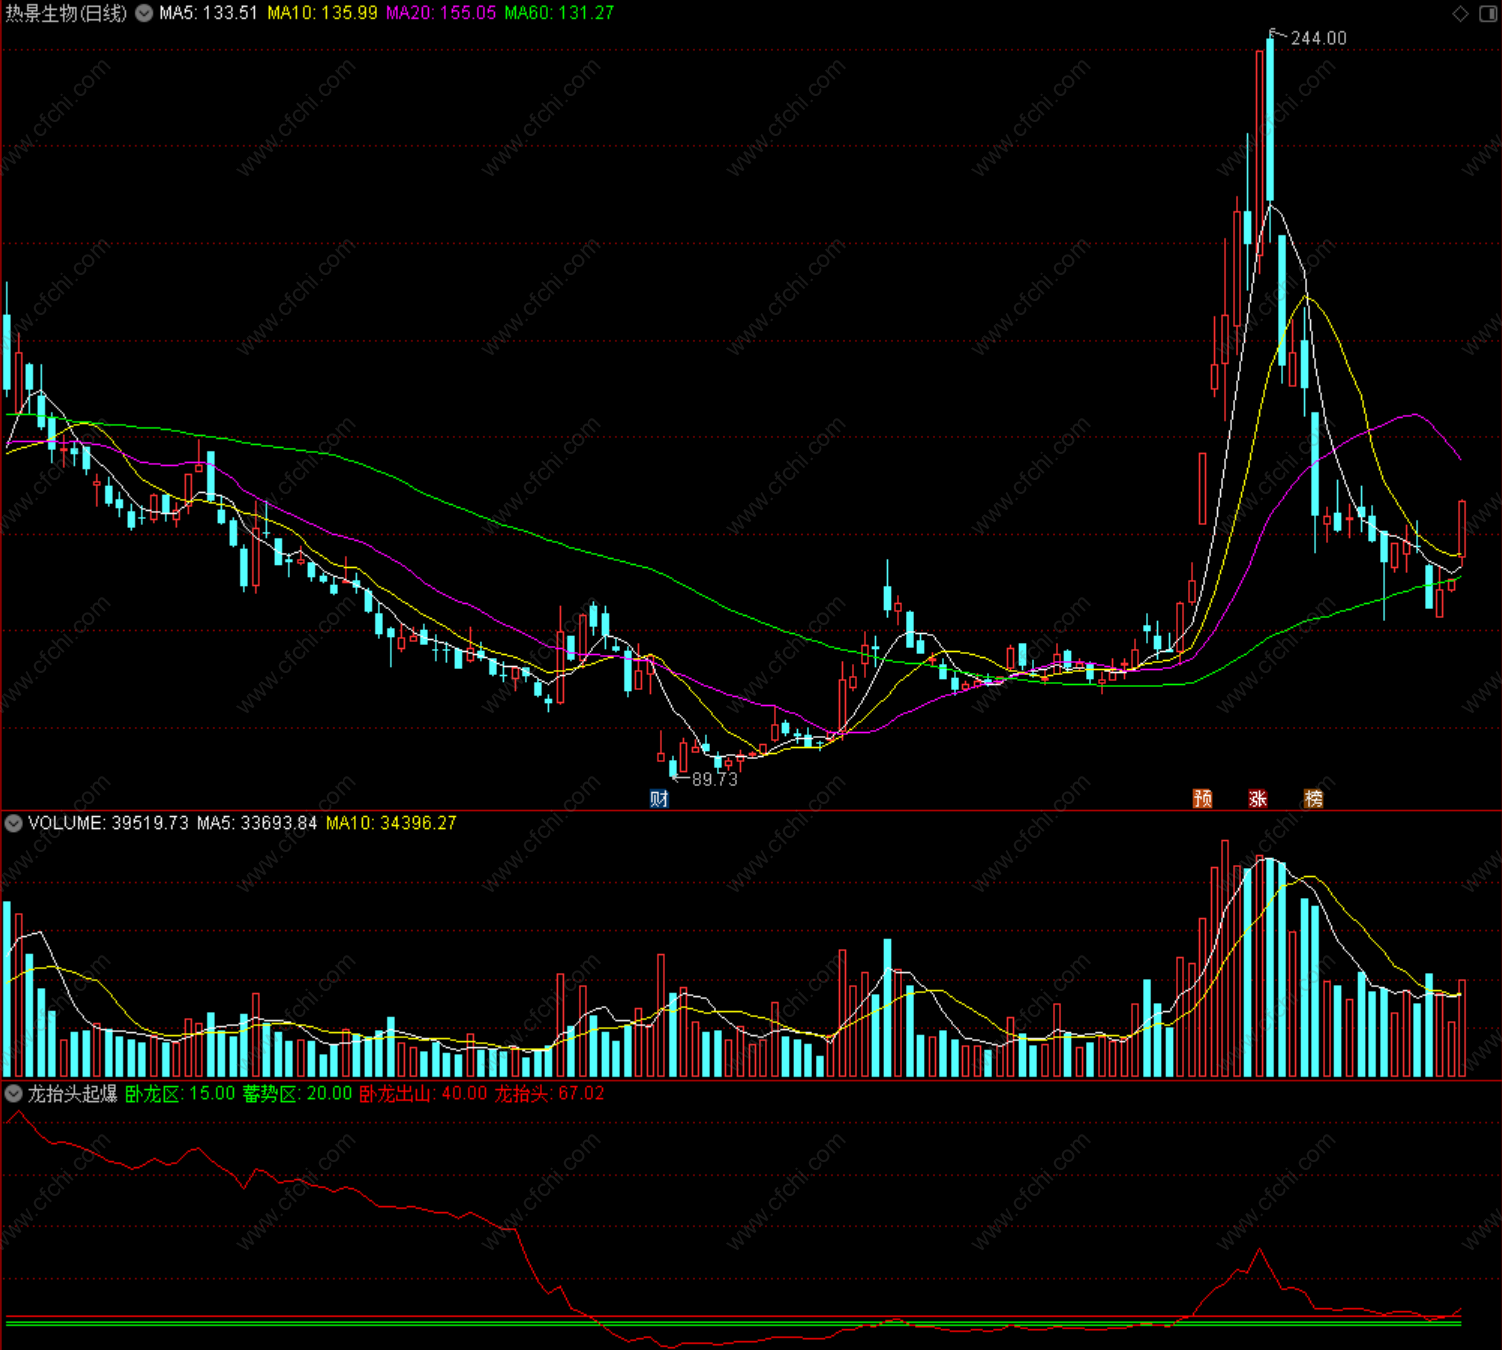The image size is (1502, 1350).
Task: Click the 蓄势区: 20.00 indicator value
Action: coord(298,1093)
